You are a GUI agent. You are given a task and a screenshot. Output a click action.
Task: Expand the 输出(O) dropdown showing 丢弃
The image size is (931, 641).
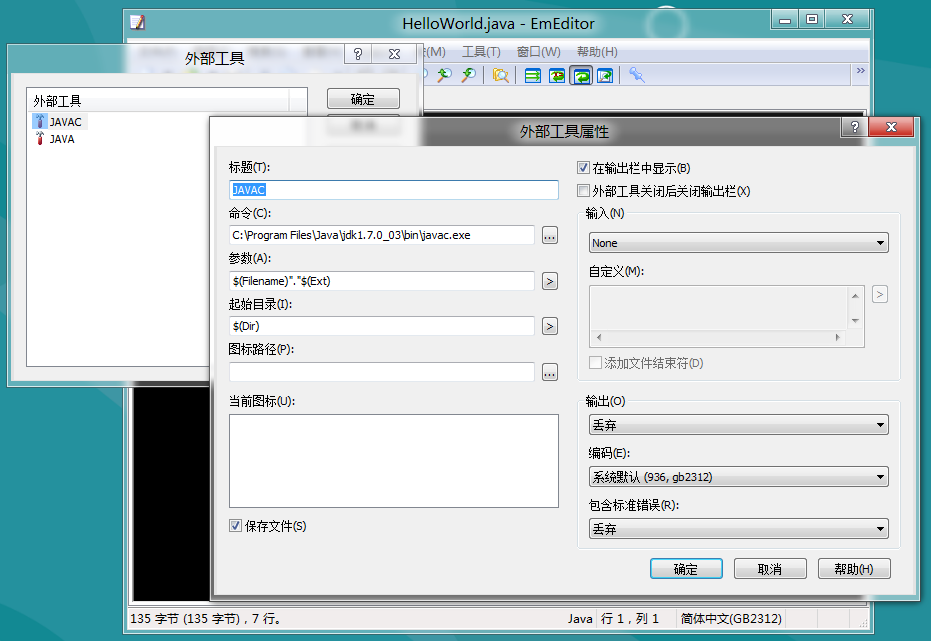(737, 424)
